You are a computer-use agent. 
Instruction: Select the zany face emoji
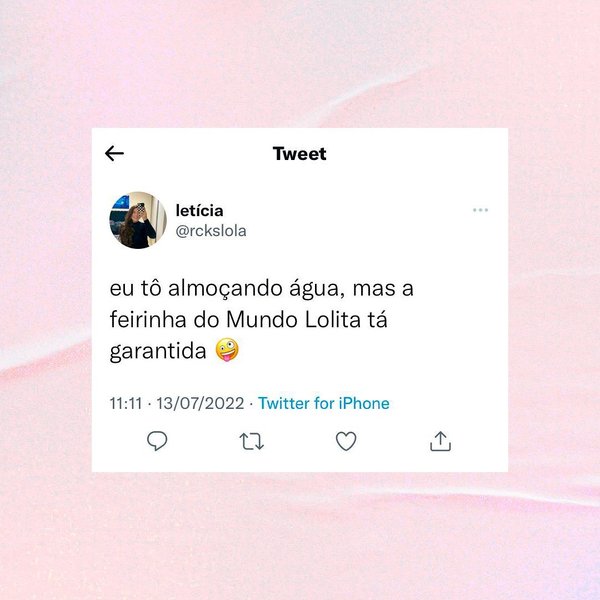[227, 350]
